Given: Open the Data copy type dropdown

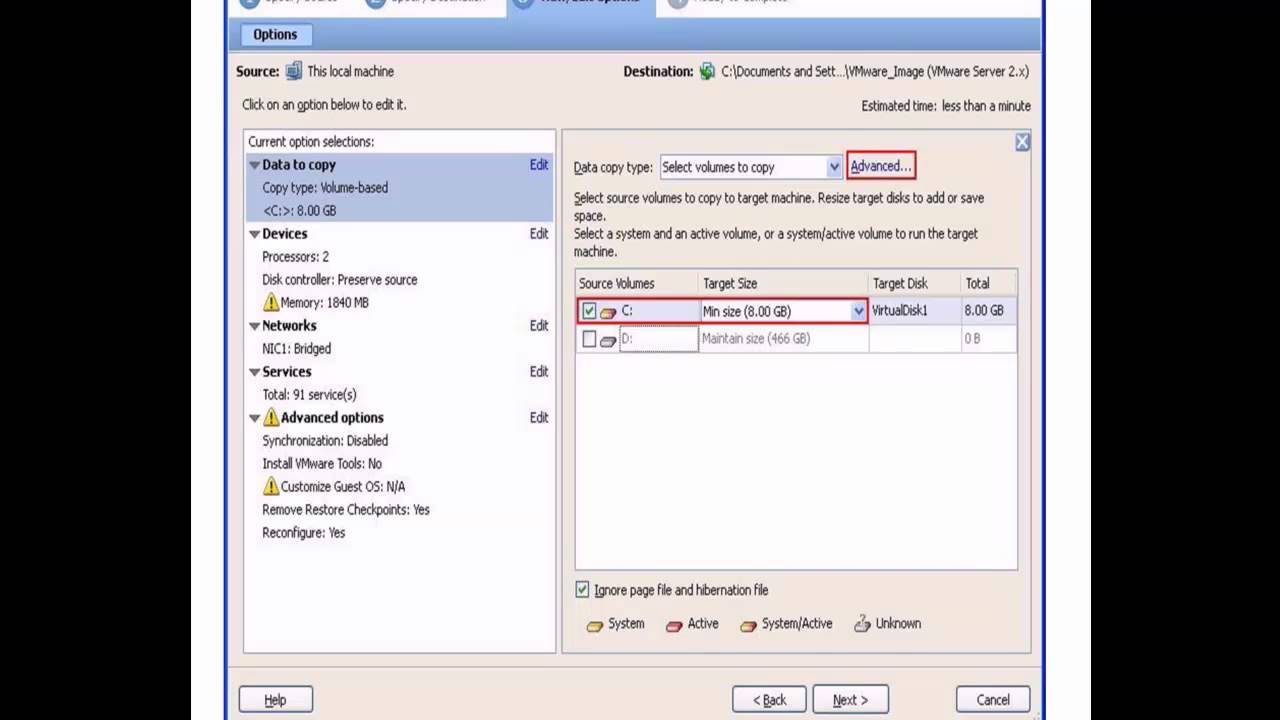Looking at the screenshot, I should (834, 167).
